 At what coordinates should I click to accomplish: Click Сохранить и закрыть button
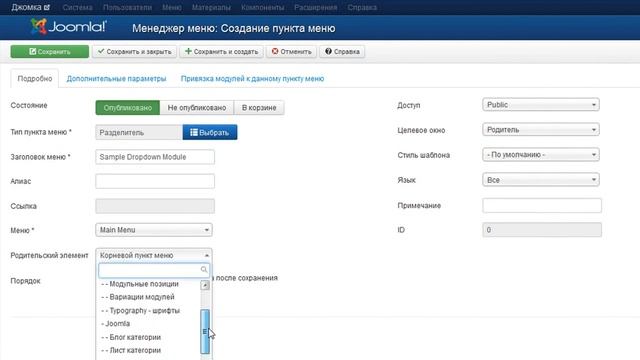134,51
